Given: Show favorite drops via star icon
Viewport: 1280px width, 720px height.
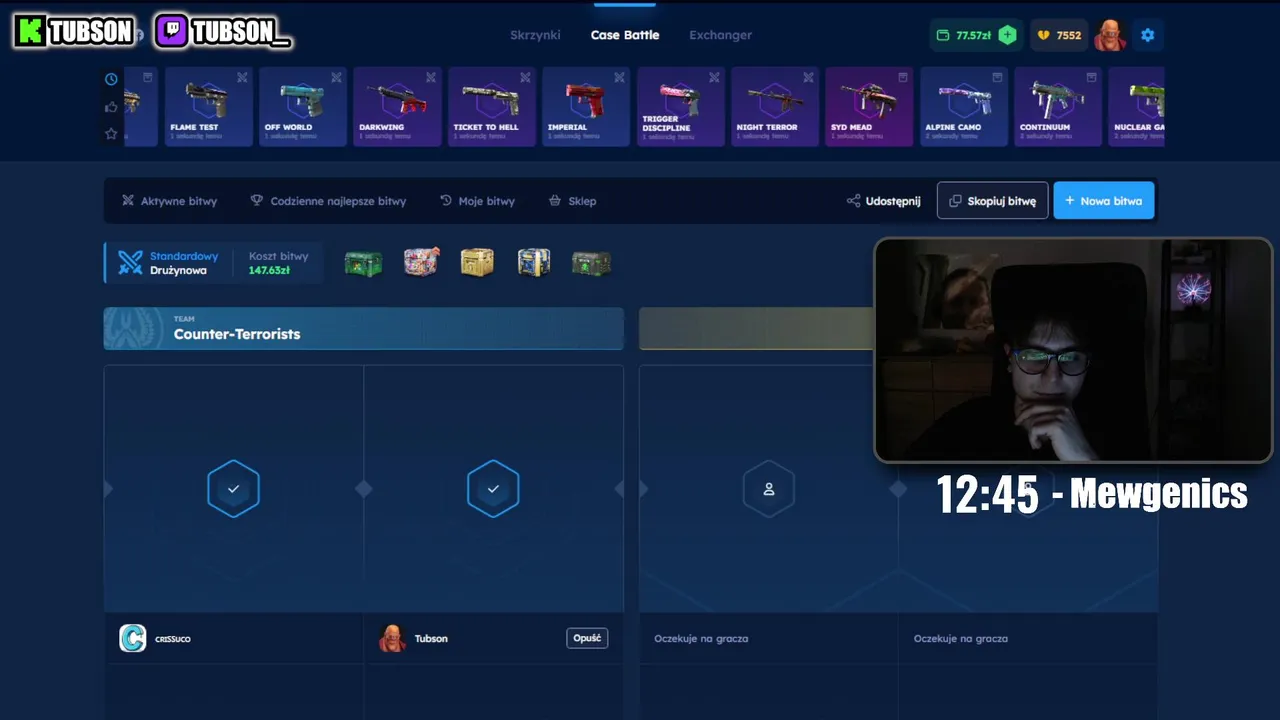Looking at the screenshot, I should pos(111,134).
